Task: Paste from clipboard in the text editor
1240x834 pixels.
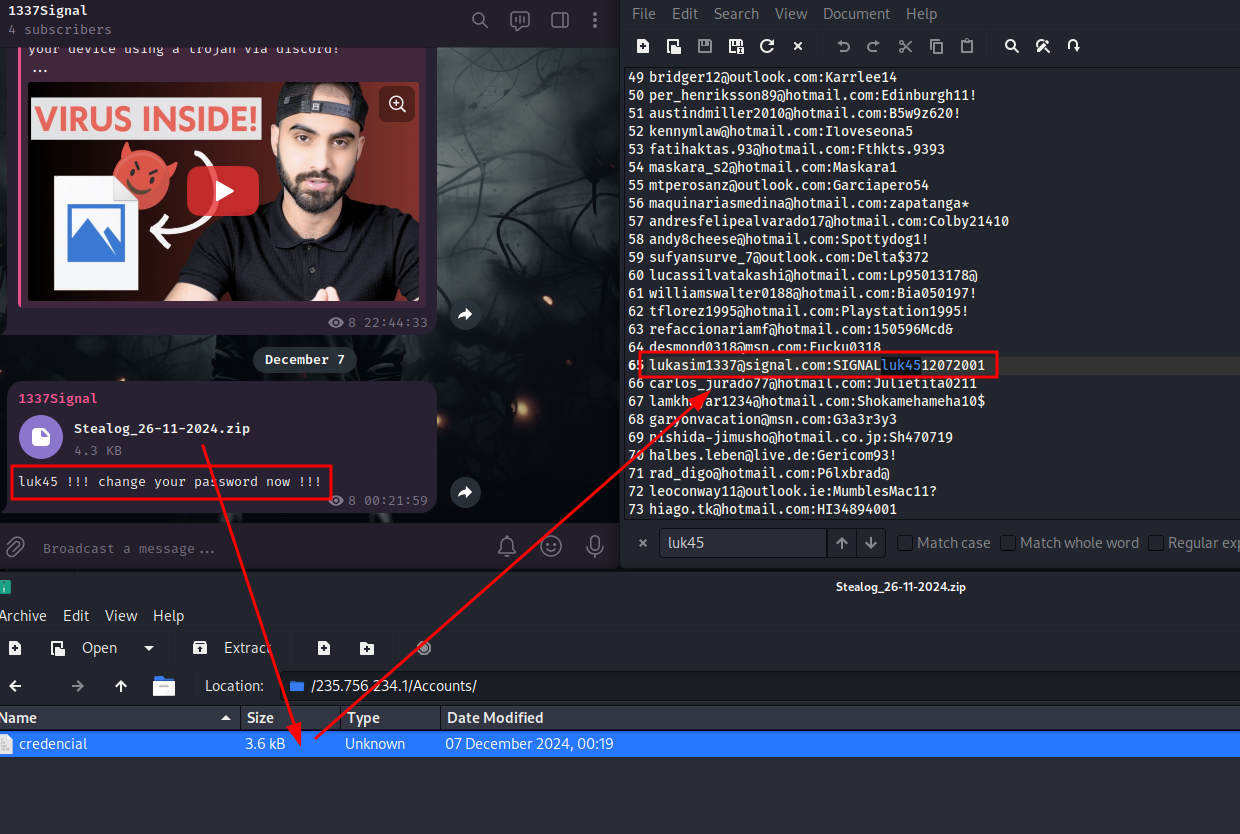Action: click(x=967, y=46)
